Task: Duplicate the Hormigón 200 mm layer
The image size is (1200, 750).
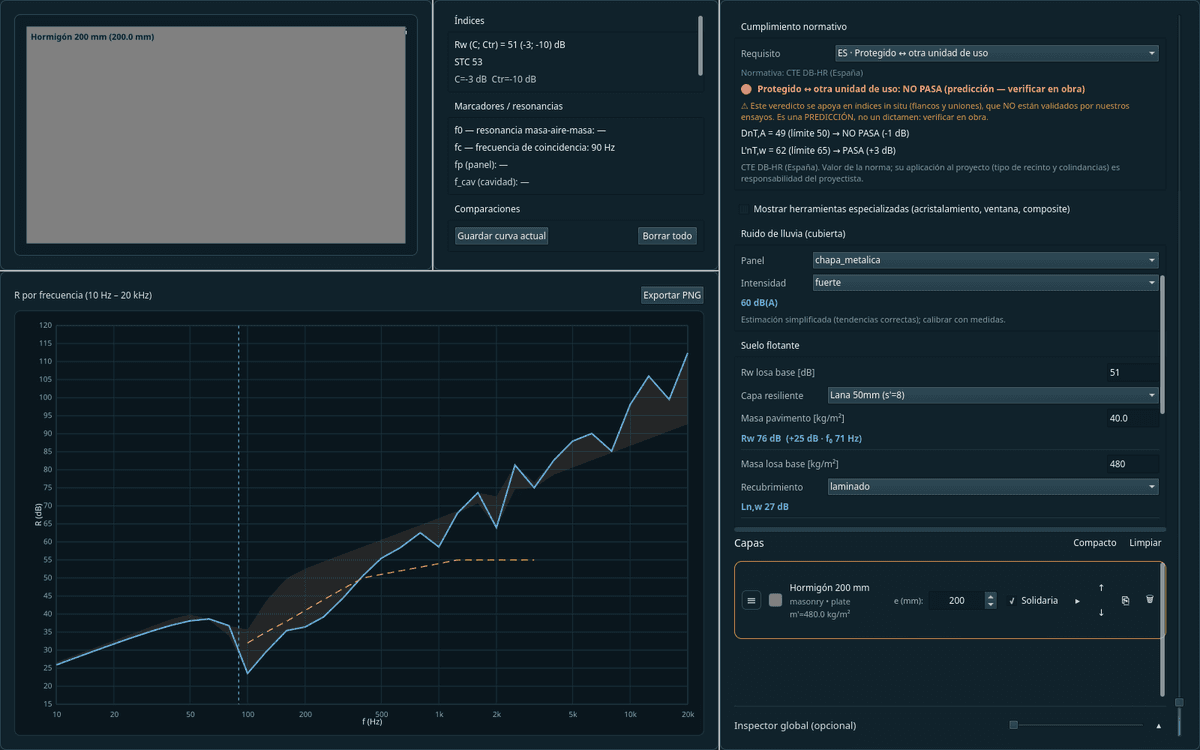Action: [x=1126, y=600]
